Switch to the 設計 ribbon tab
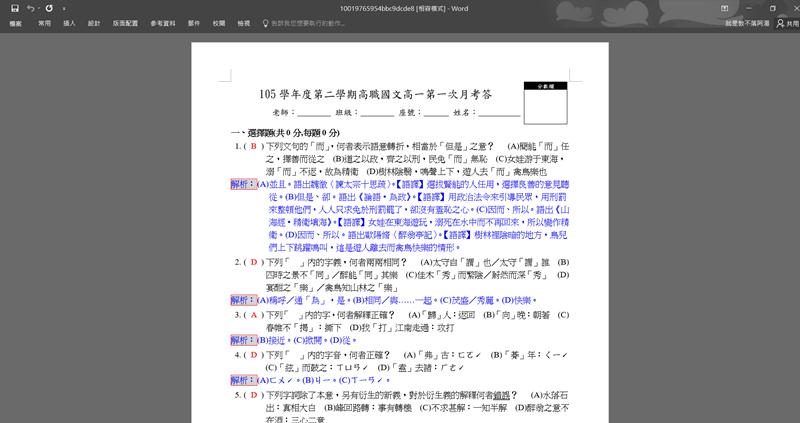 (x=94, y=23)
